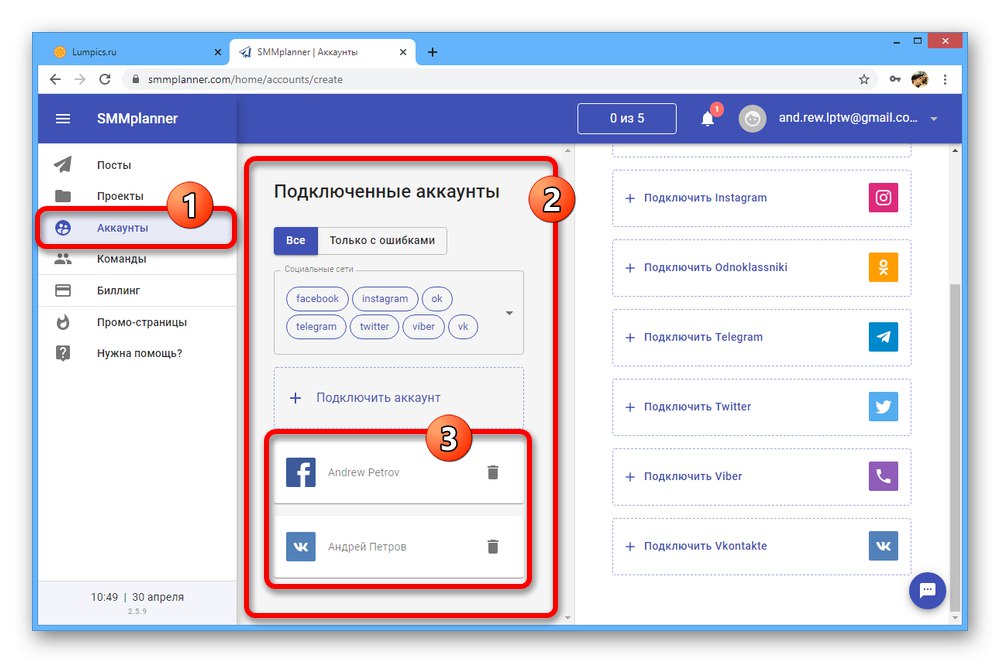Switch filter to 'Только с ошибками'
The height and width of the screenshot is (663, 1000).
tap(382, 240)
